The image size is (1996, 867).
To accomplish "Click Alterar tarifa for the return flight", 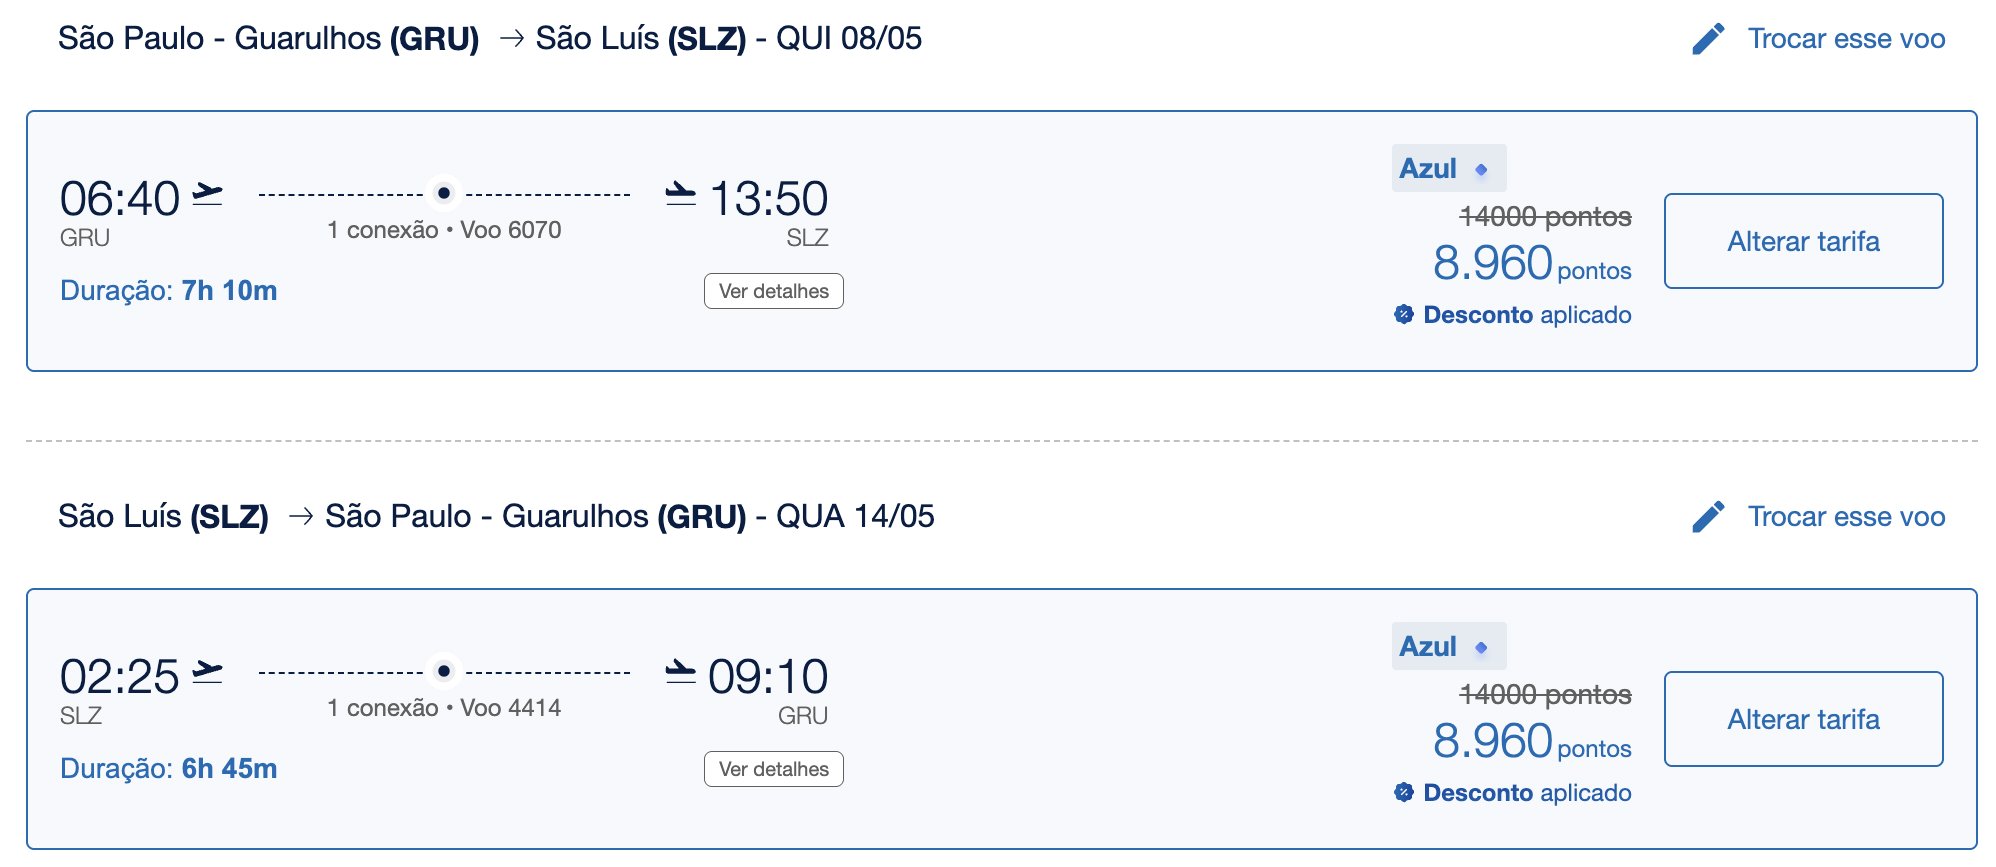I will coord(1804,719).
